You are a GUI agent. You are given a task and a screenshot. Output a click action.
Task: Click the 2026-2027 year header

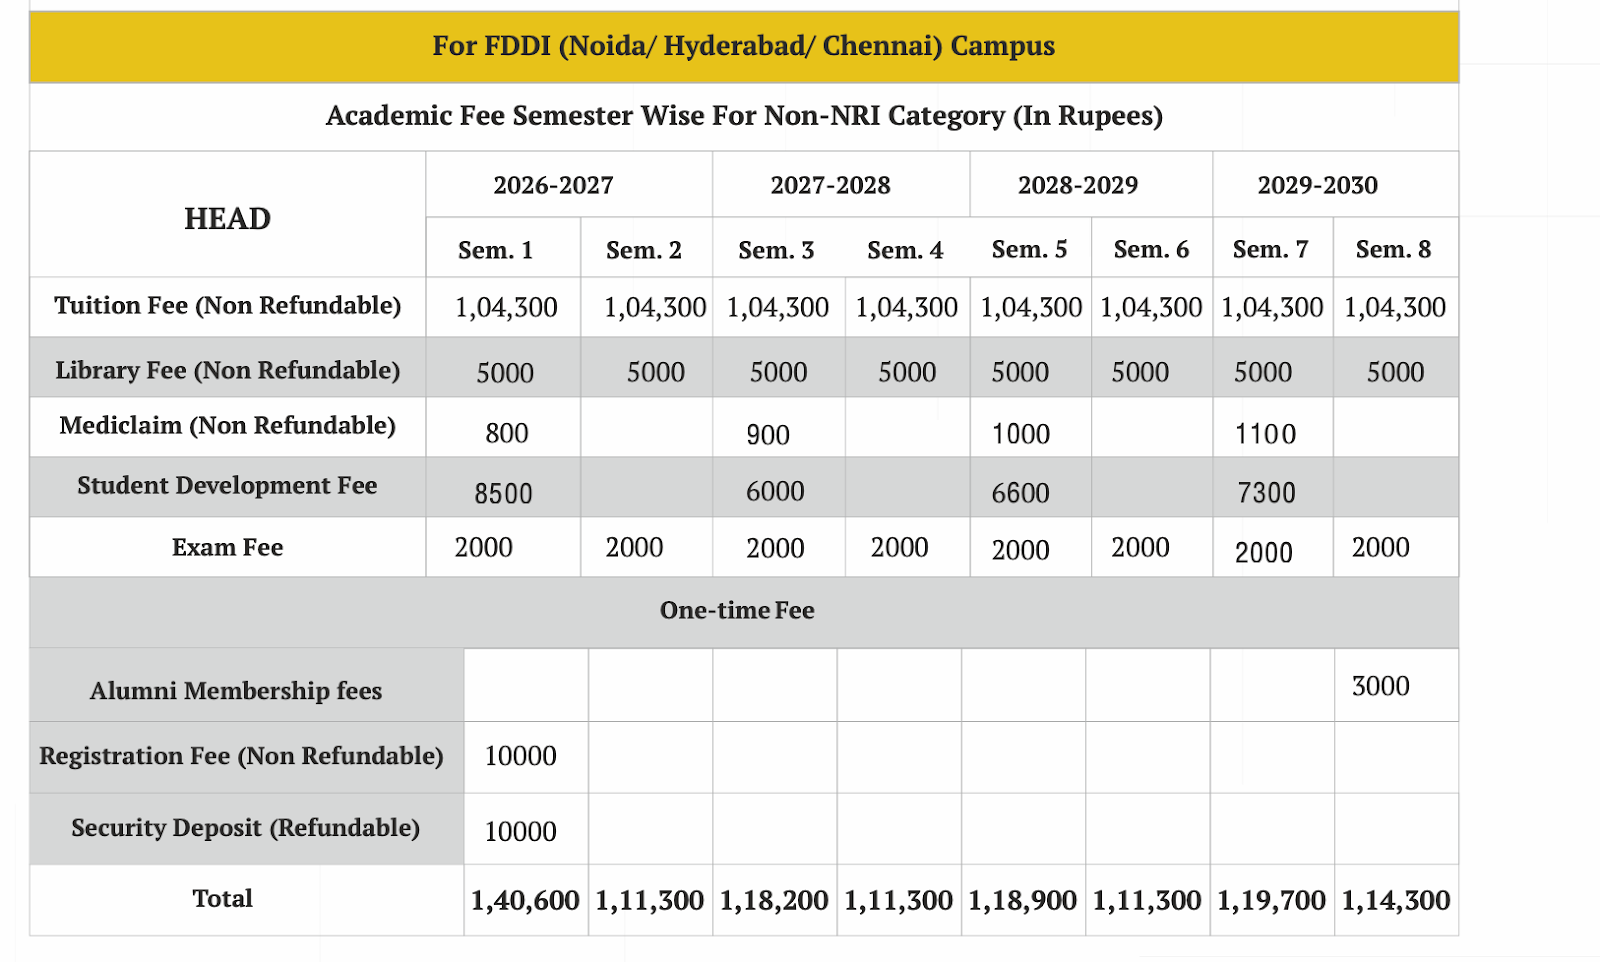553,185
